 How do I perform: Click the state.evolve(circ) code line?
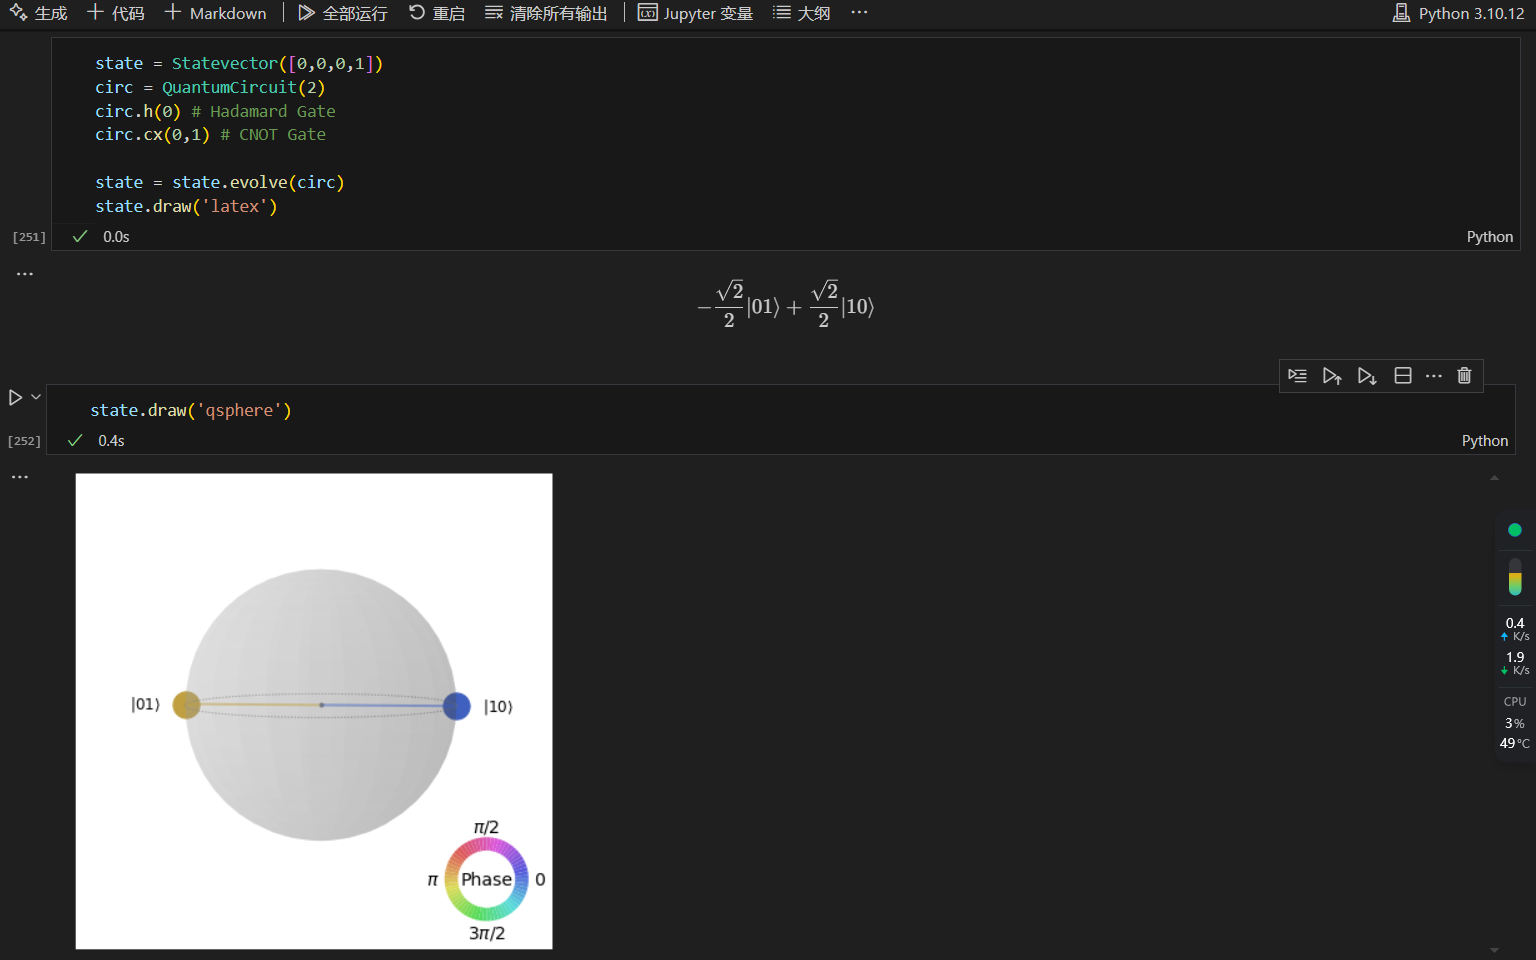pos(220,183)
